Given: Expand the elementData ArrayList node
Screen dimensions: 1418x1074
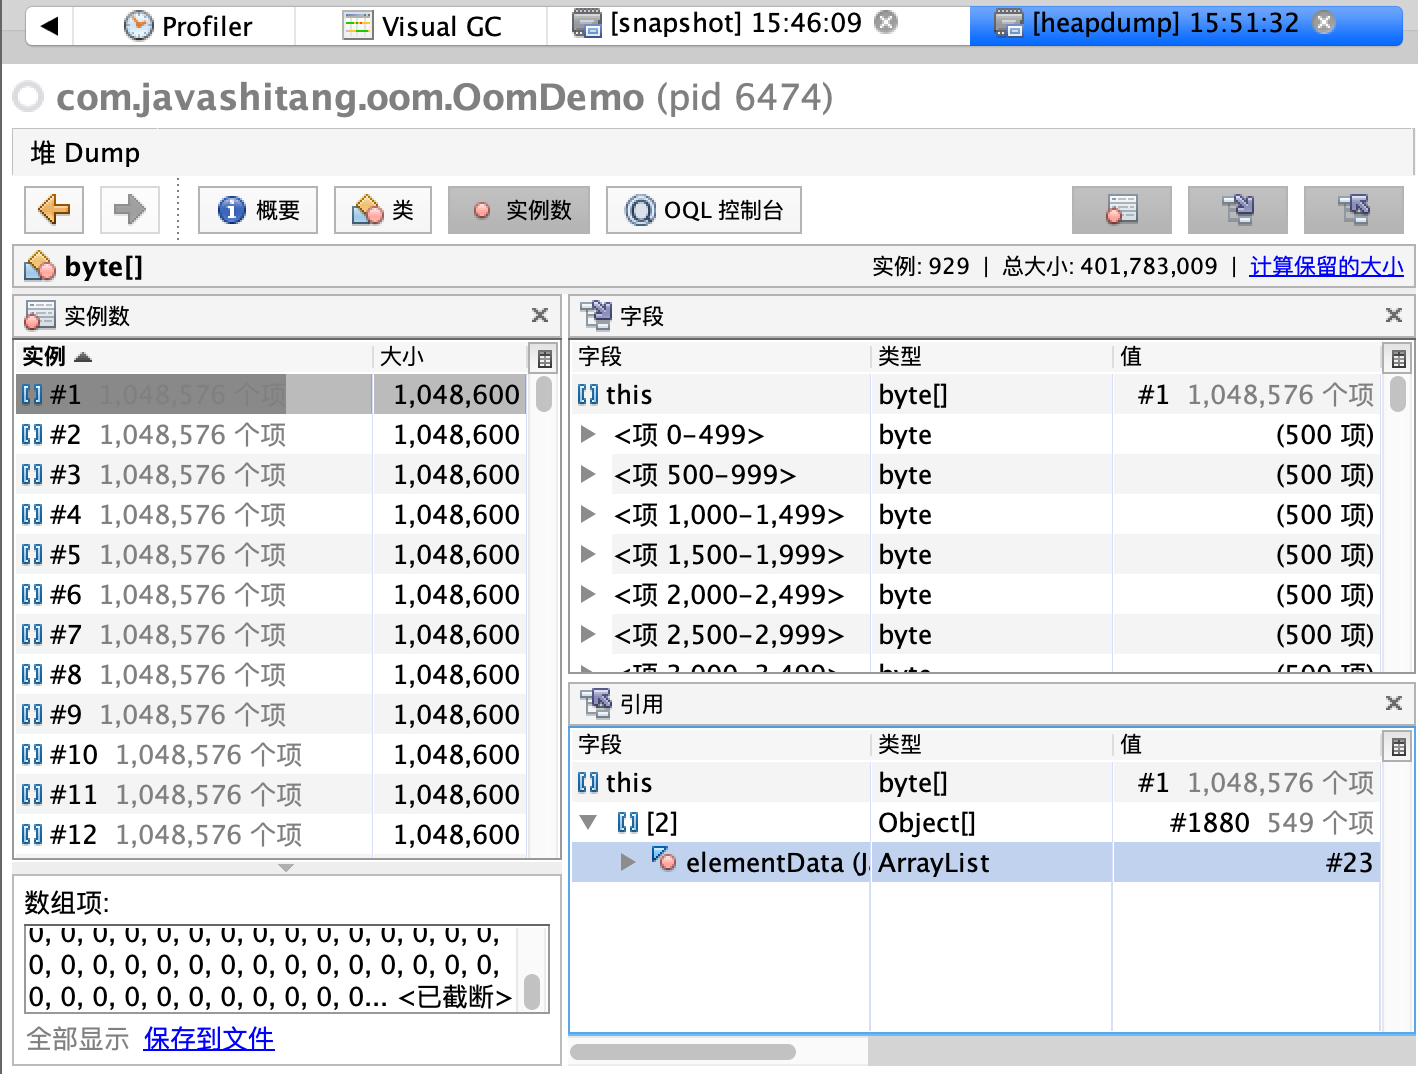Looking at the screenshot, I should pyautogui.click(x=628, y=862).
